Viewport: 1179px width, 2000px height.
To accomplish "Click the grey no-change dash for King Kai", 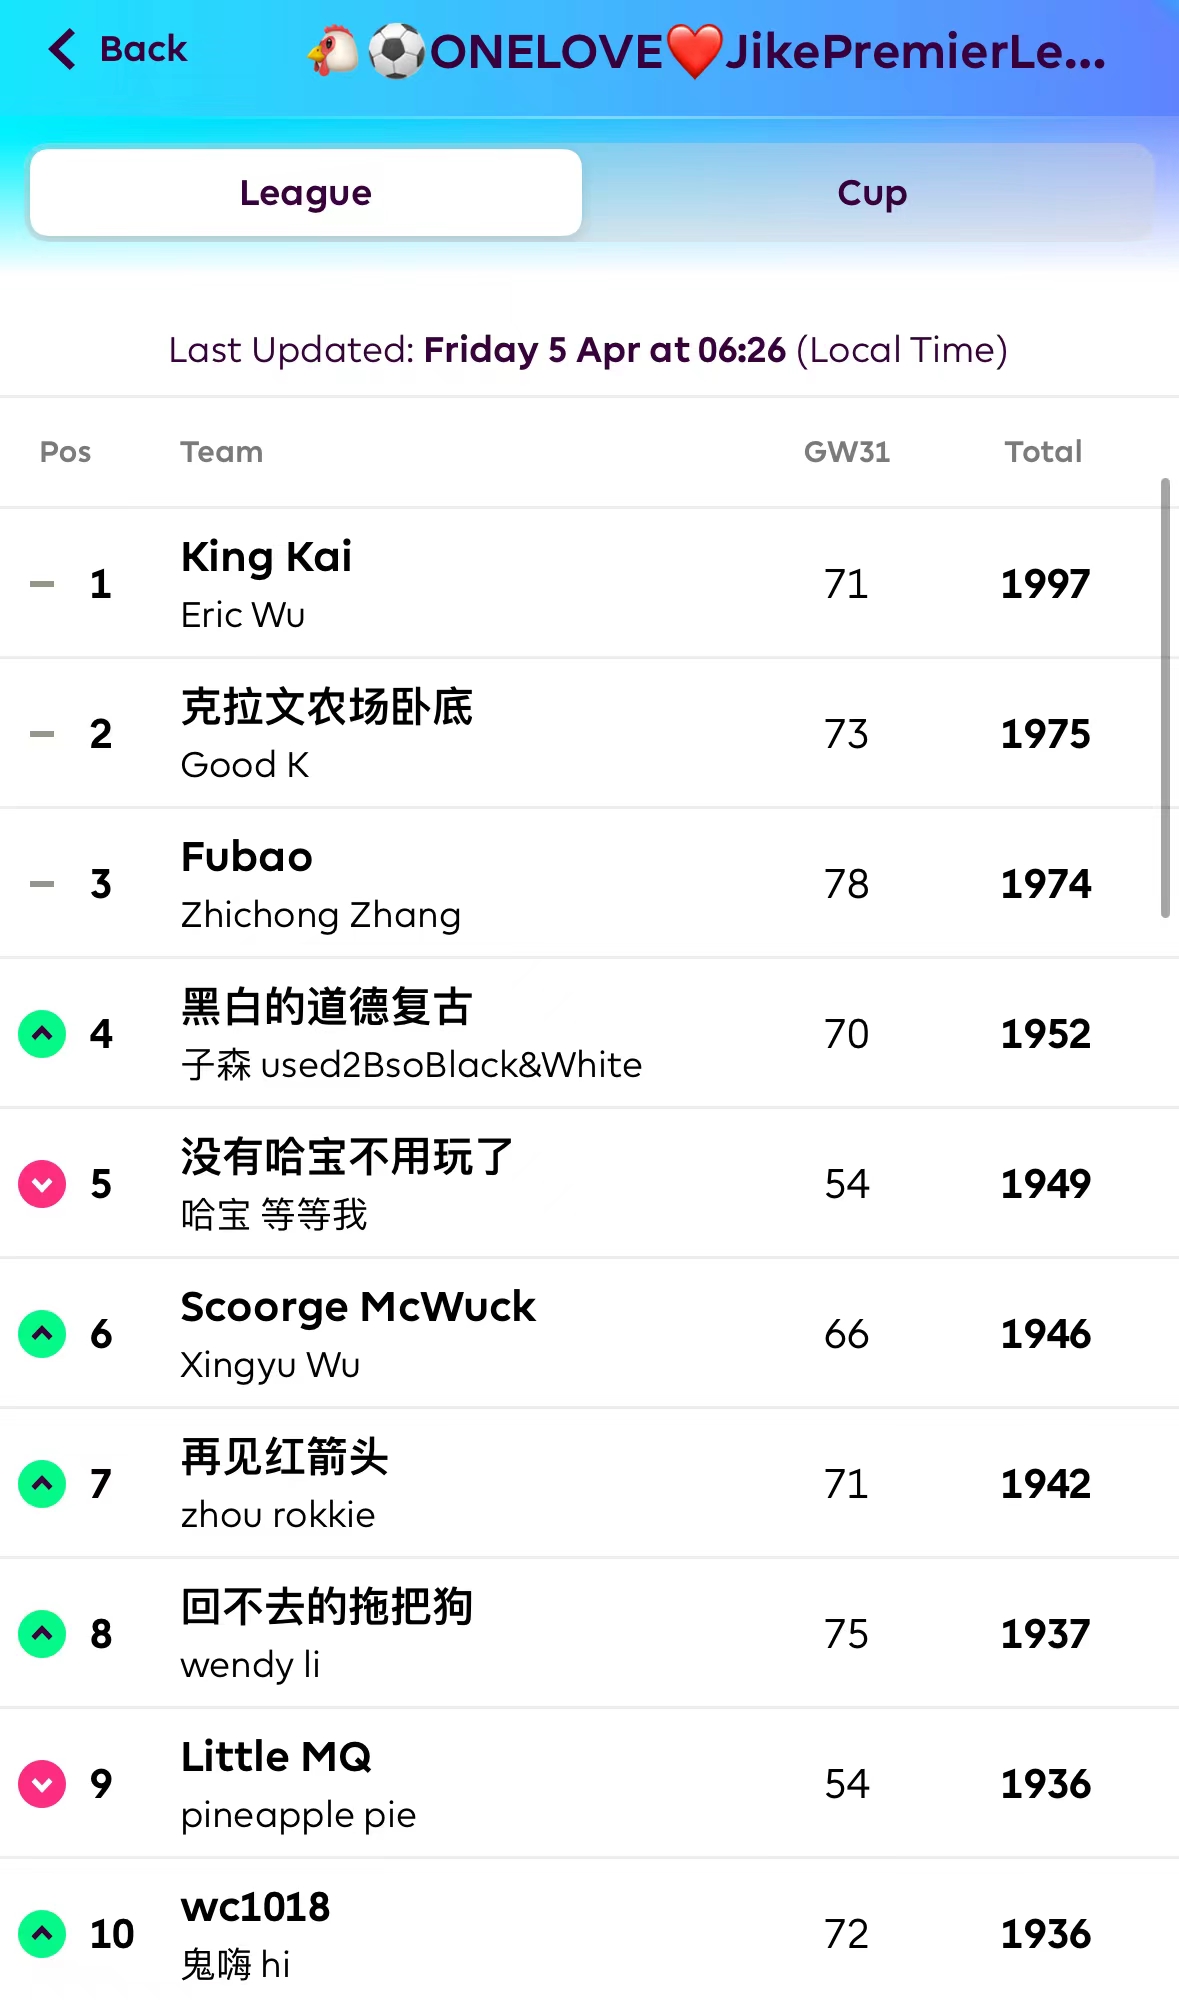I will click(x=42, y=584).
